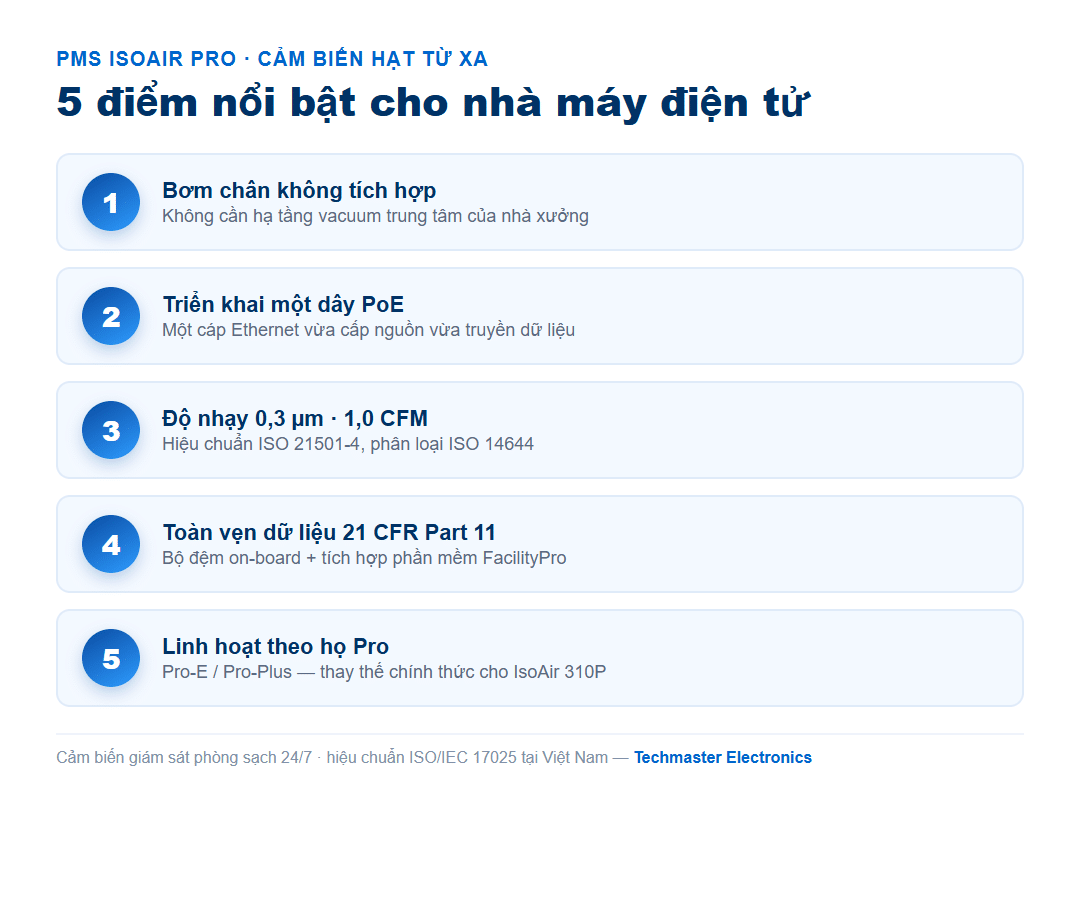Click footer text 'Cảm biến giám sát phòng sạch 24/7'
The height and width of the screenshot is (900, 1080).
pos(184,757)
